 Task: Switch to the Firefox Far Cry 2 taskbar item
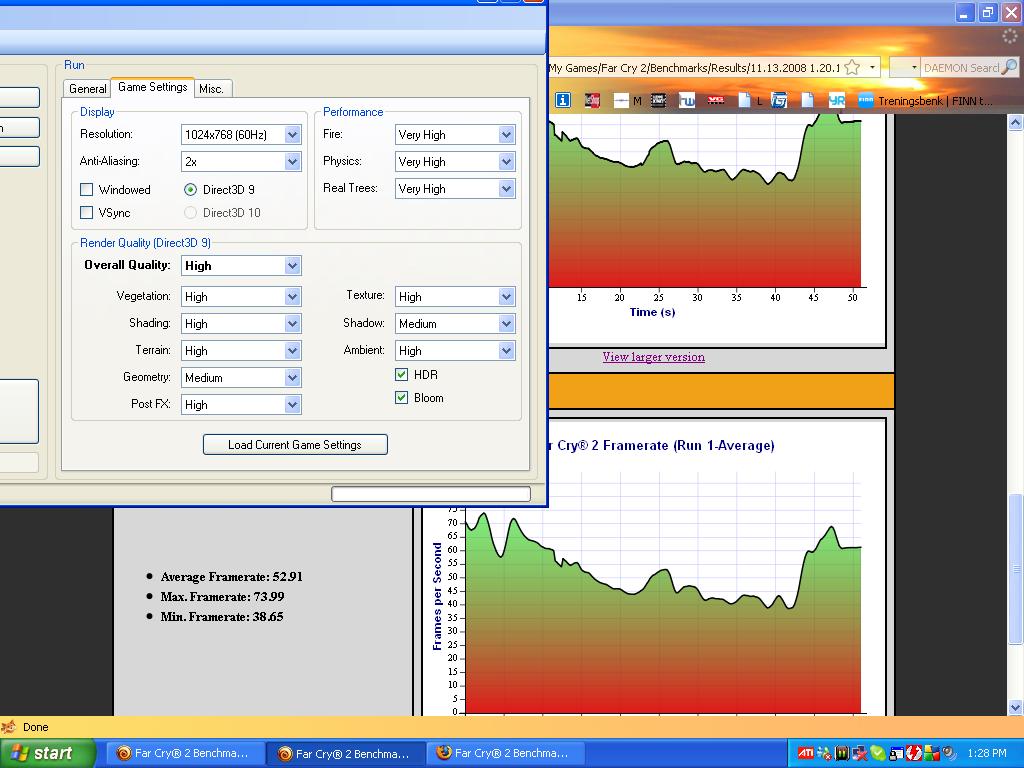504,753
